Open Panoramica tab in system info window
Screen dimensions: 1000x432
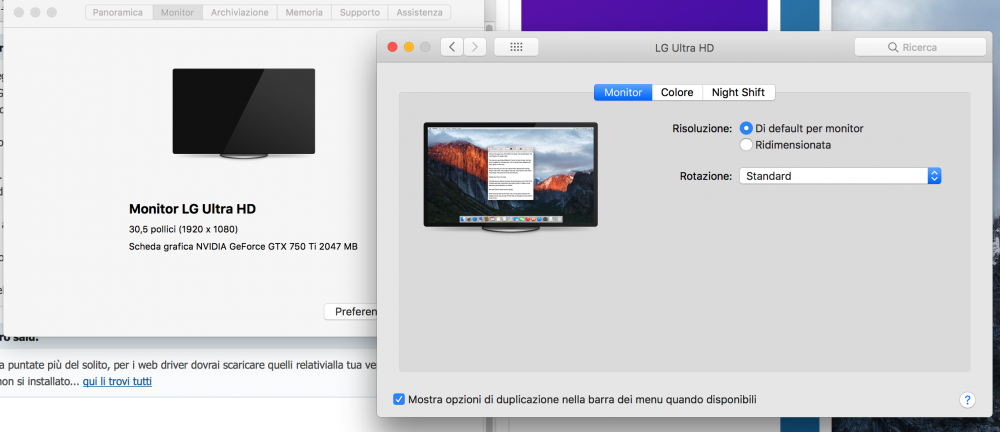click(118, 12)
